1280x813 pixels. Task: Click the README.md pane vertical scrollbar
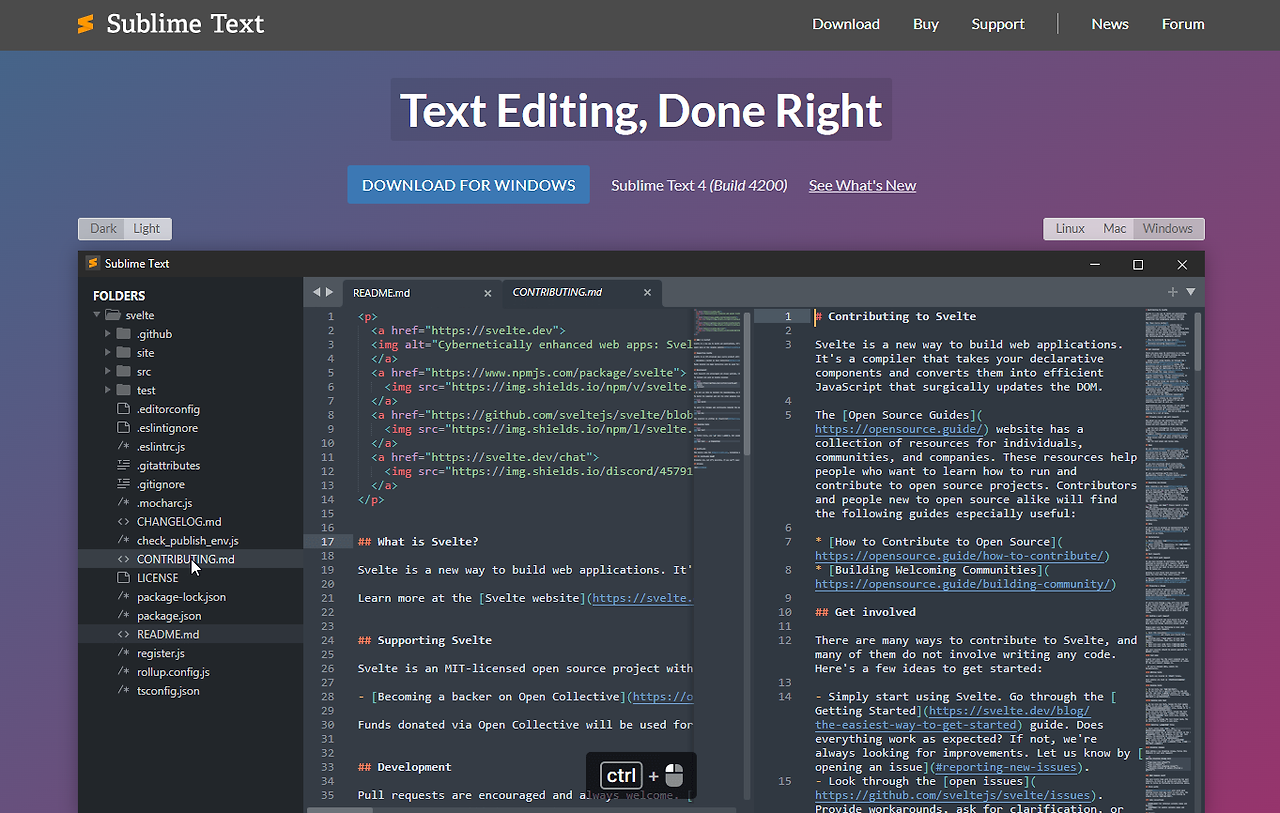747,385
